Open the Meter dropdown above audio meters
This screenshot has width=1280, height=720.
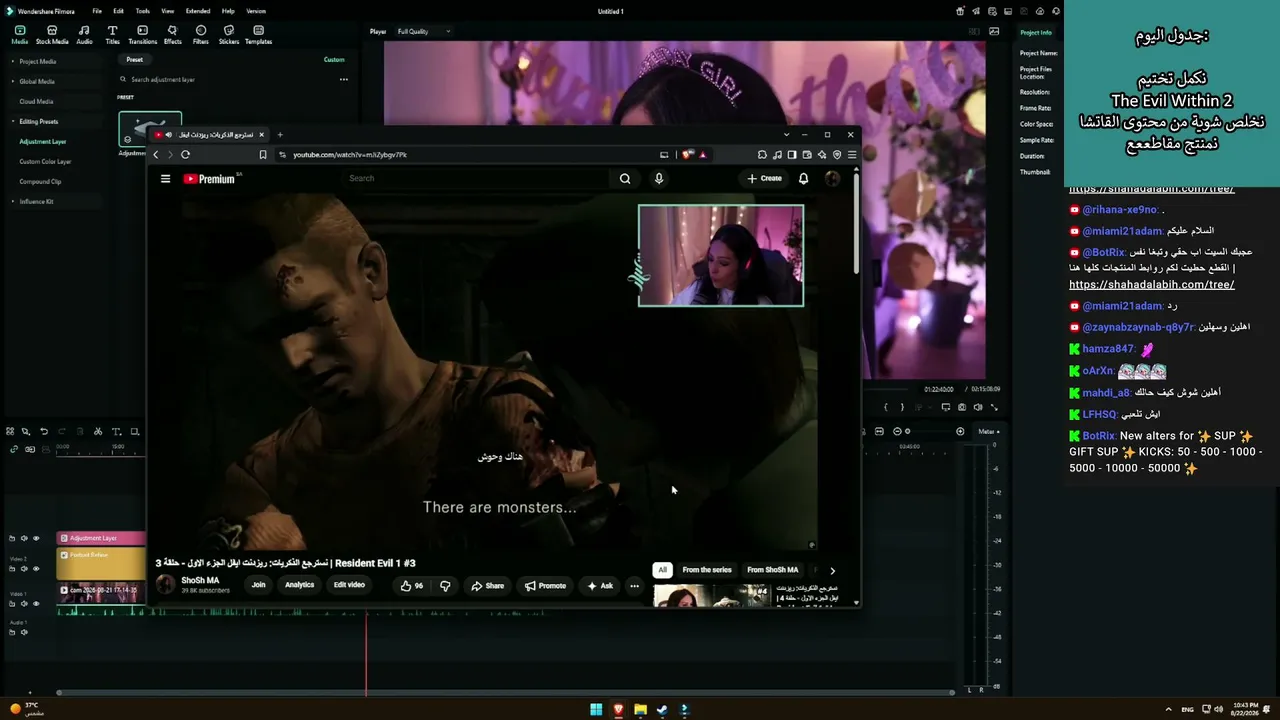pyautogui.click(x=988, y=431)
